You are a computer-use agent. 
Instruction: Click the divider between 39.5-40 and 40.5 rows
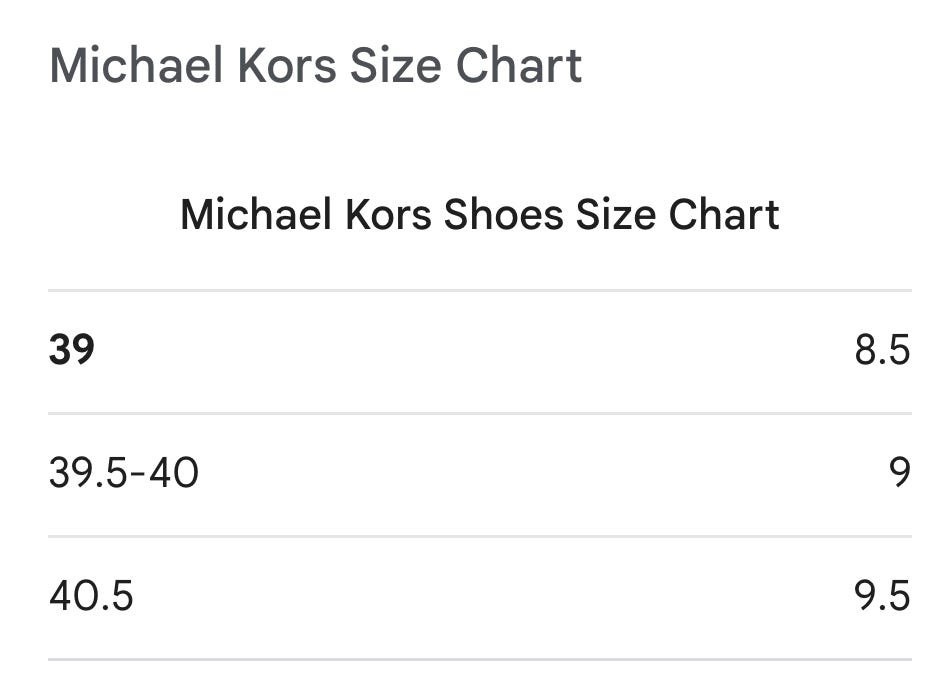click(x=479, y=536)
